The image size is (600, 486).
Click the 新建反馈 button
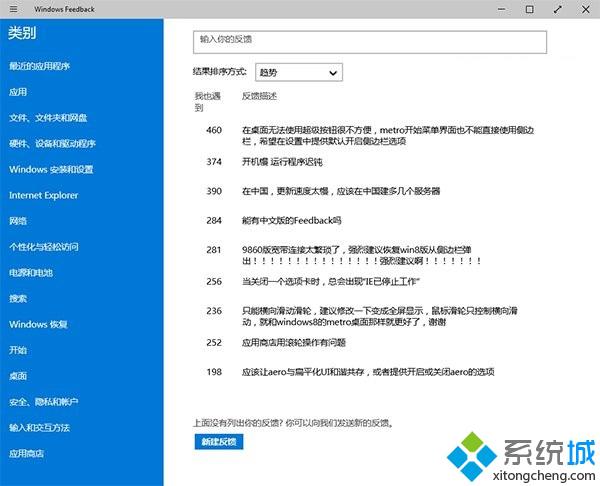pyautogui.click(x=219, y=442)
